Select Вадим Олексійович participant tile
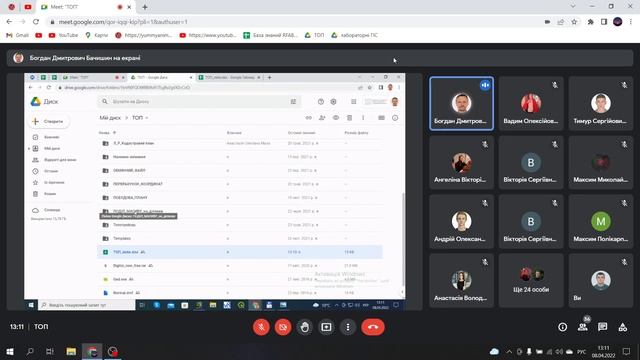 coord(531,104)
